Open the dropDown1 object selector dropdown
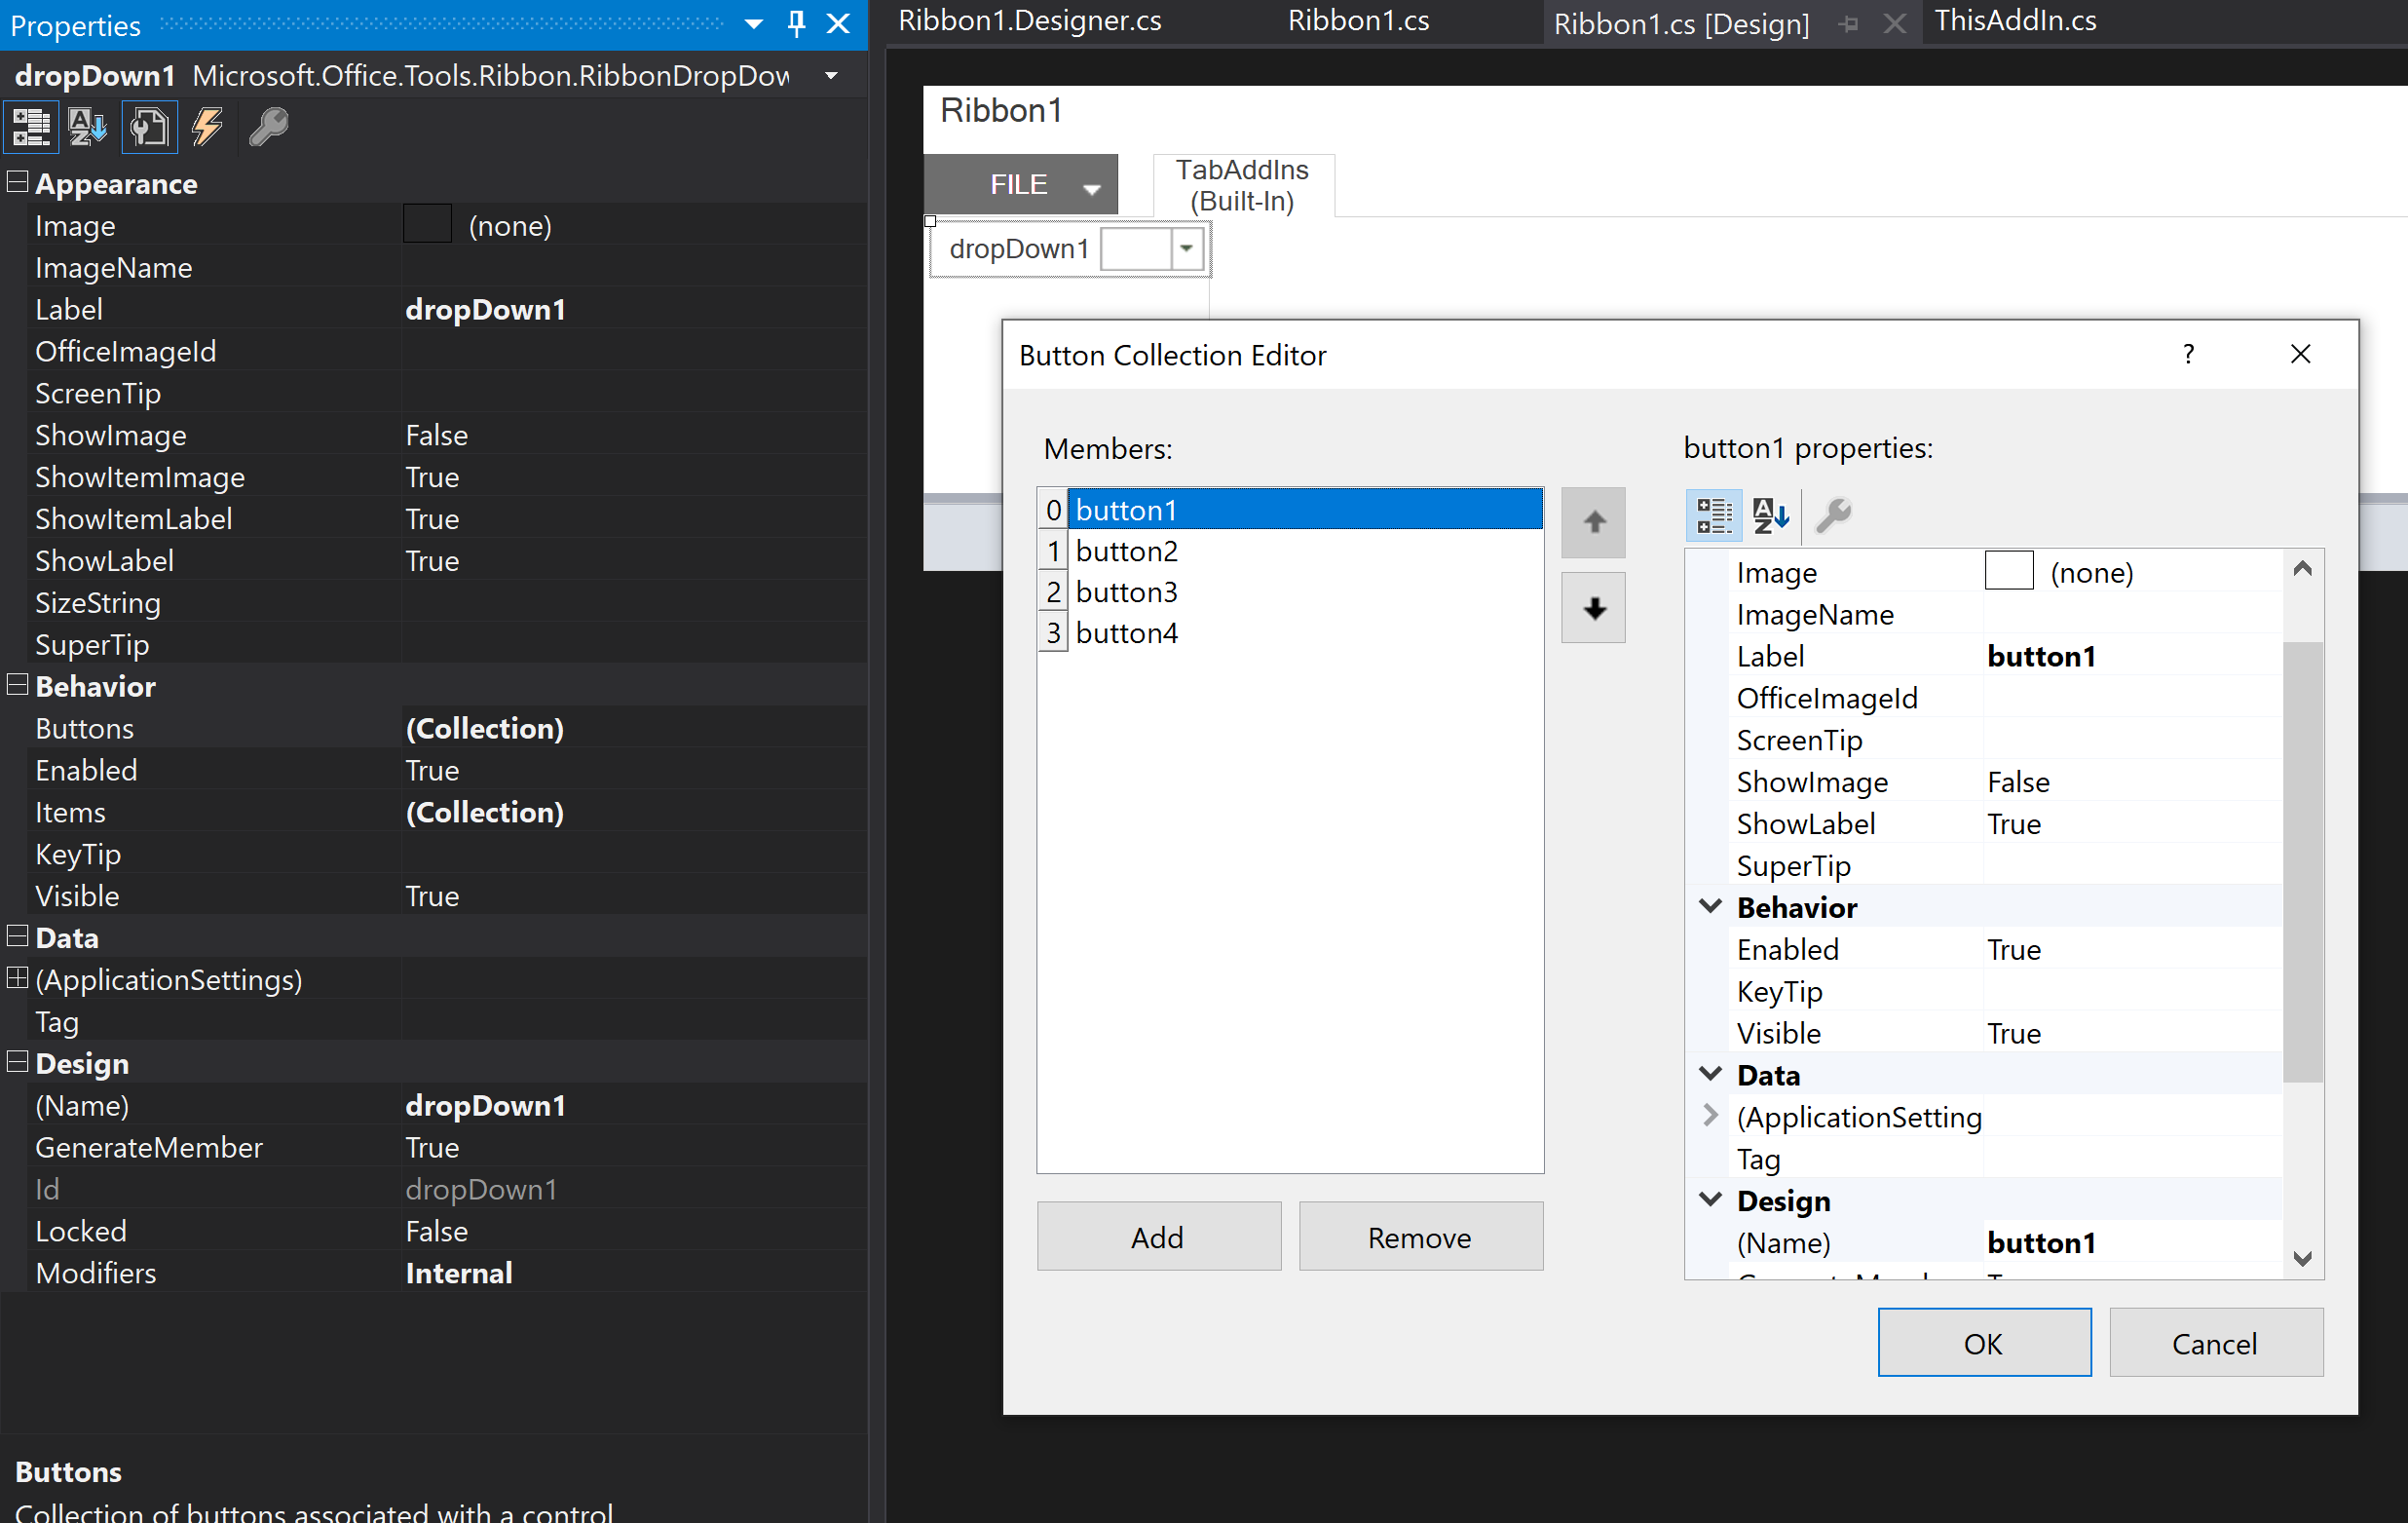The height and width of the screenshot is (1523, 2408). click(831, 76)
